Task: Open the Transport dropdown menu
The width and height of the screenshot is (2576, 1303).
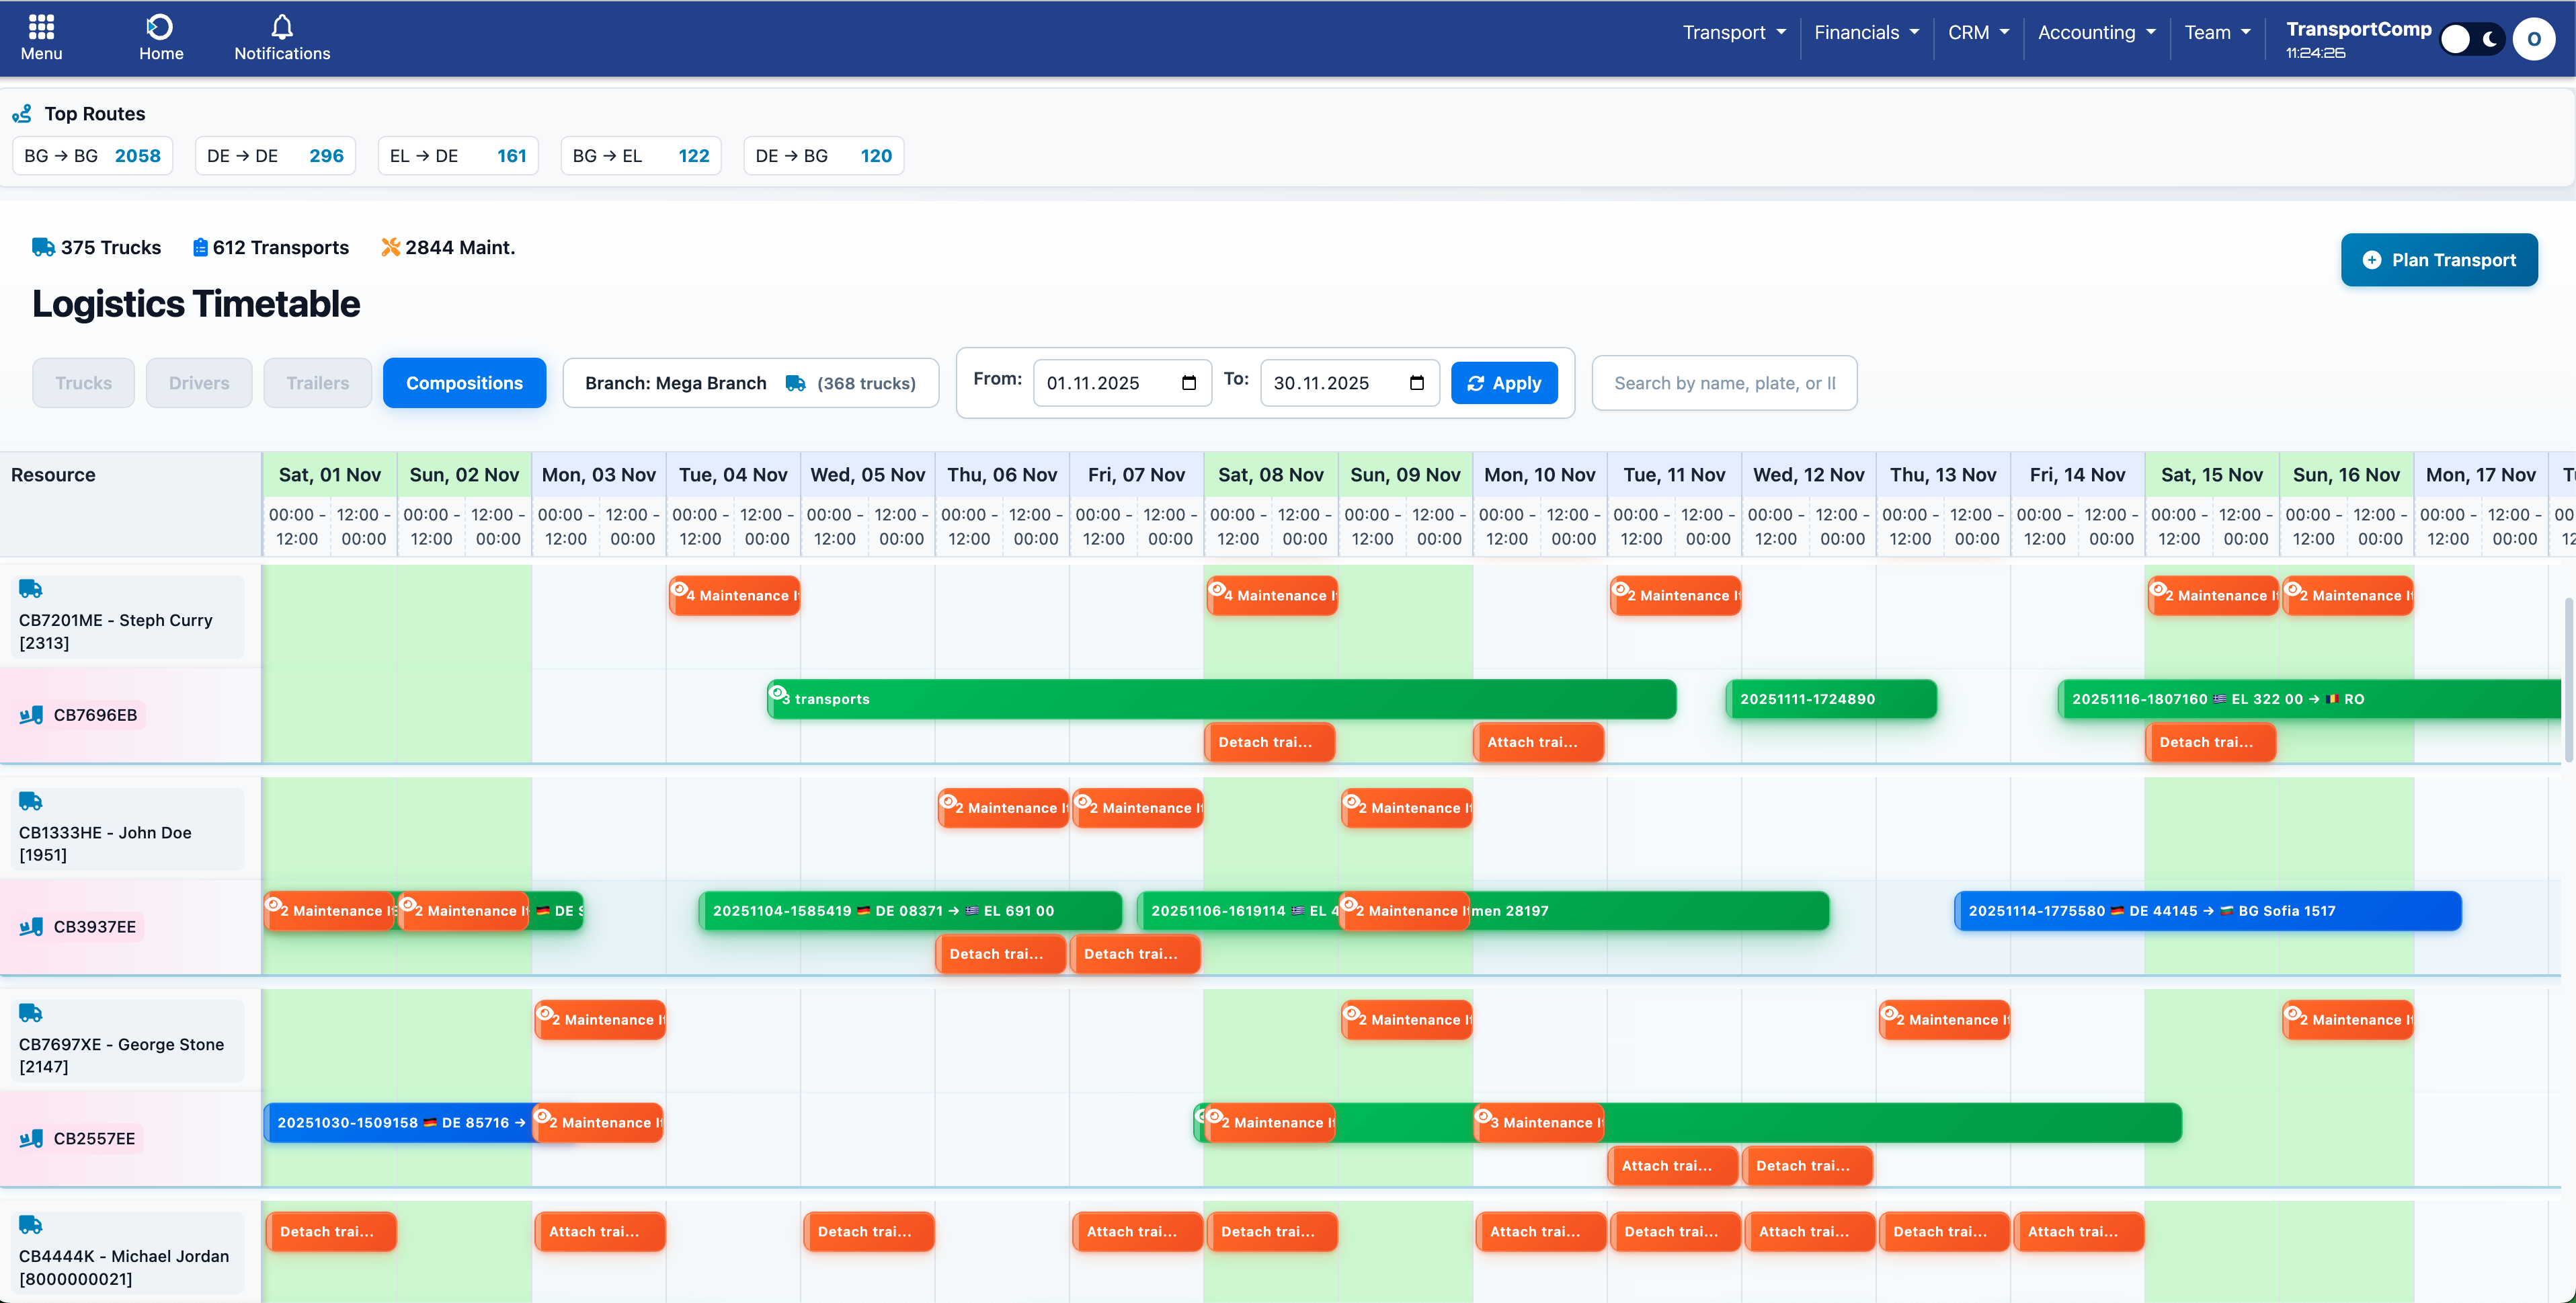Action: click(x=1733, y=31)
